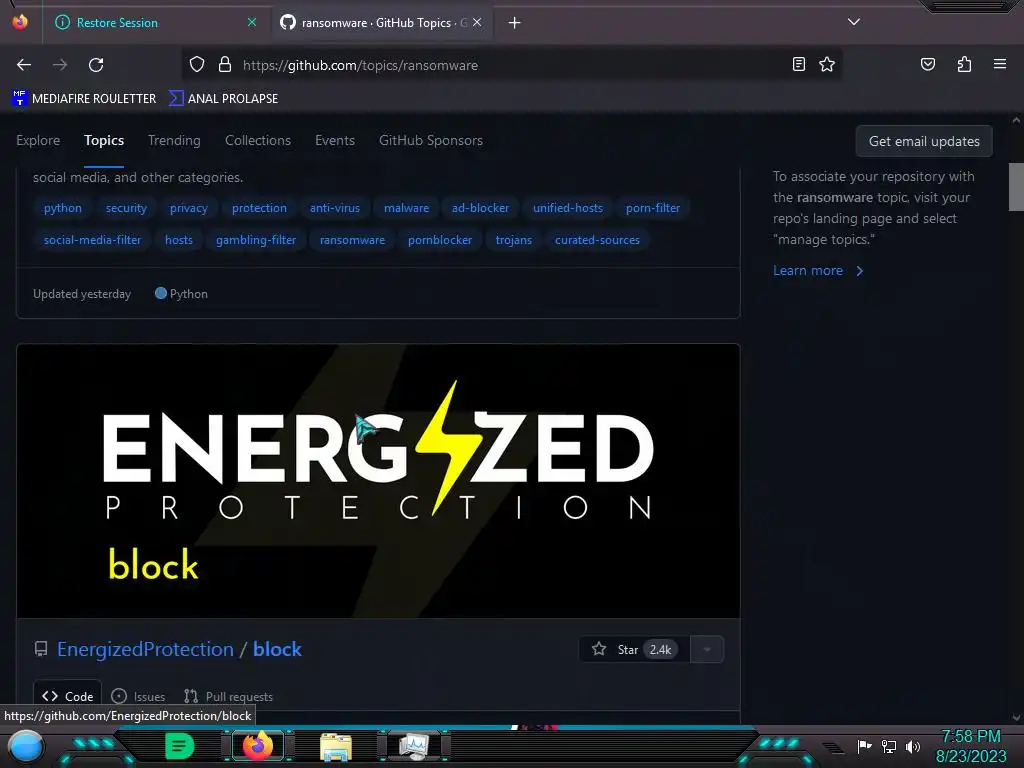Image resolution: width=1024 pixels, height=768 pixels.
Task: Open the EnergizedProtection owner link
Action: (145, 649)
